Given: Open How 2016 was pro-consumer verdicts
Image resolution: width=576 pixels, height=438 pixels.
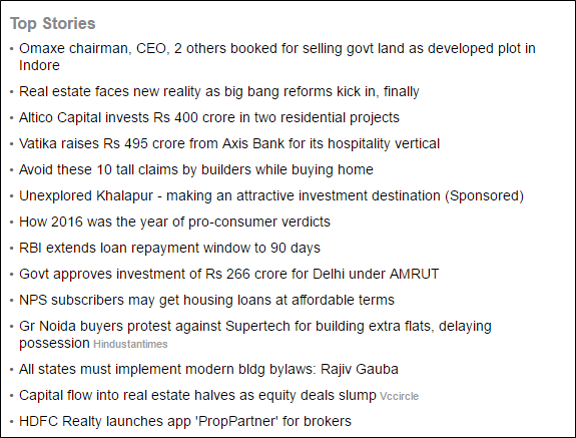Looking at the screenshot, I should [x=174, y=222].
